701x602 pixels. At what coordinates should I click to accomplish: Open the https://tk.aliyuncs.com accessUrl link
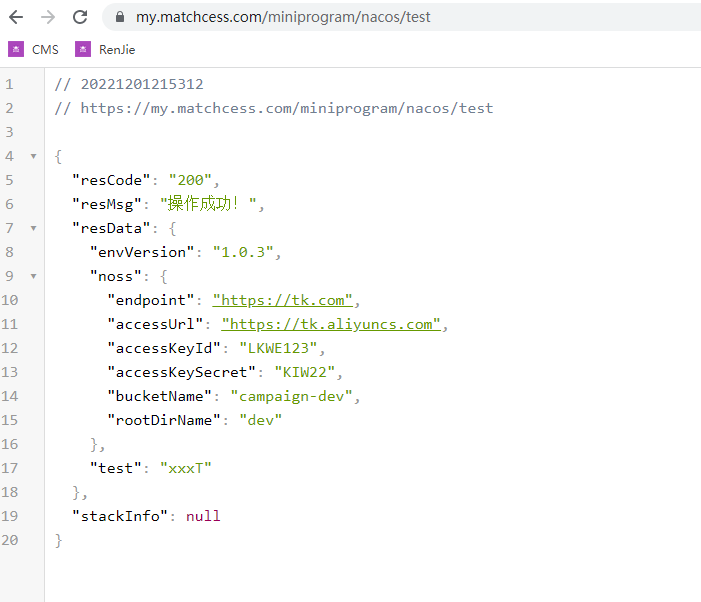point(331,324)
